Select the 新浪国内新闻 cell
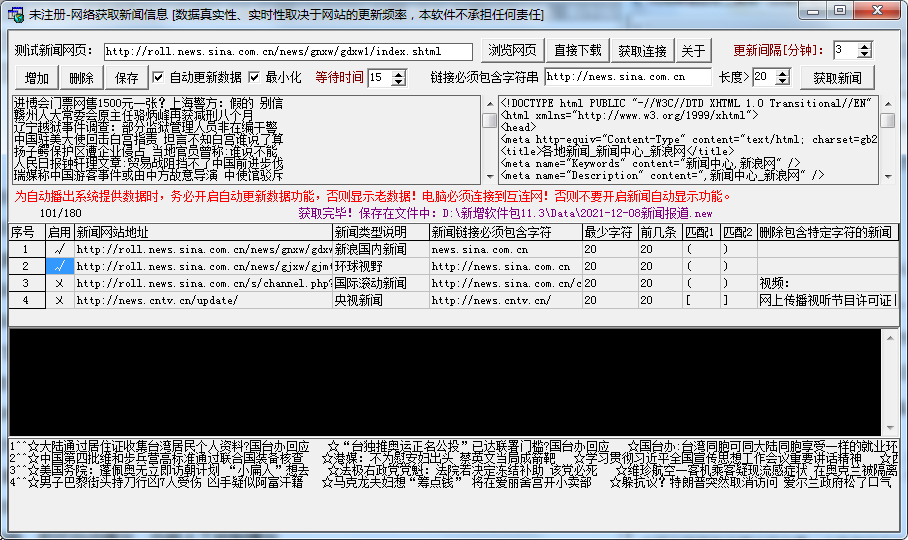This screenshot has width=908, height=540. tap(381, 249)
